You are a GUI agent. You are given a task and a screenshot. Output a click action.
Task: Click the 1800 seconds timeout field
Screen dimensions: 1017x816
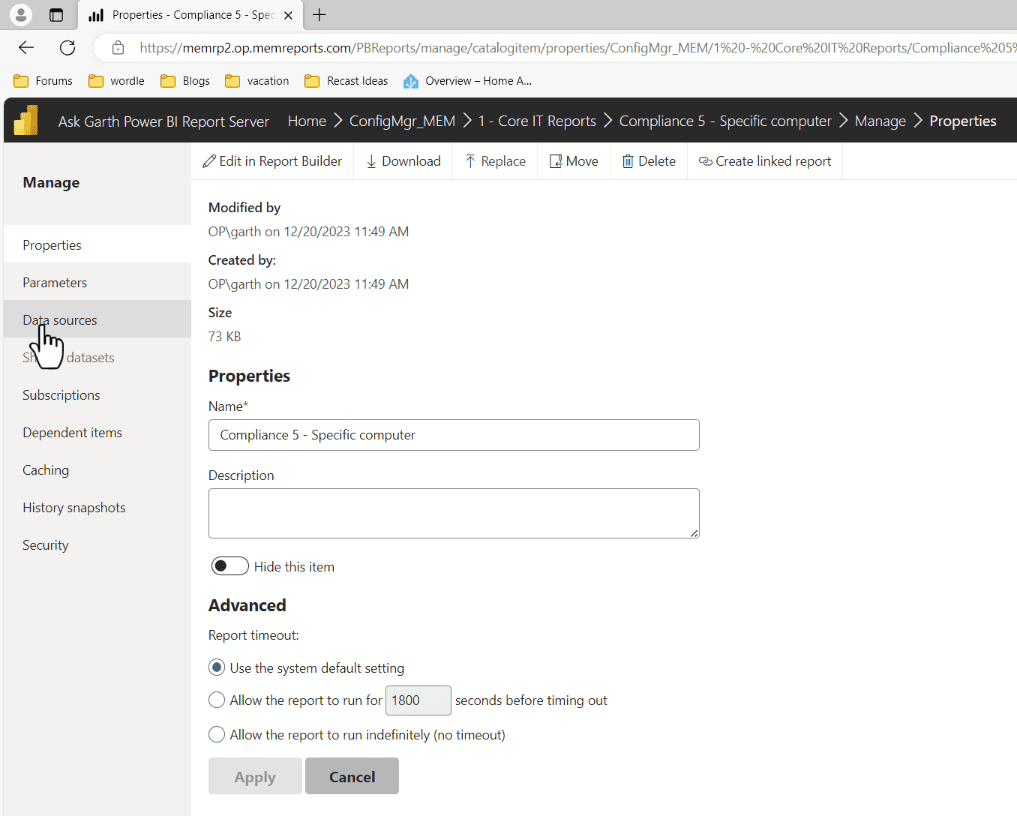click(418, 700)
